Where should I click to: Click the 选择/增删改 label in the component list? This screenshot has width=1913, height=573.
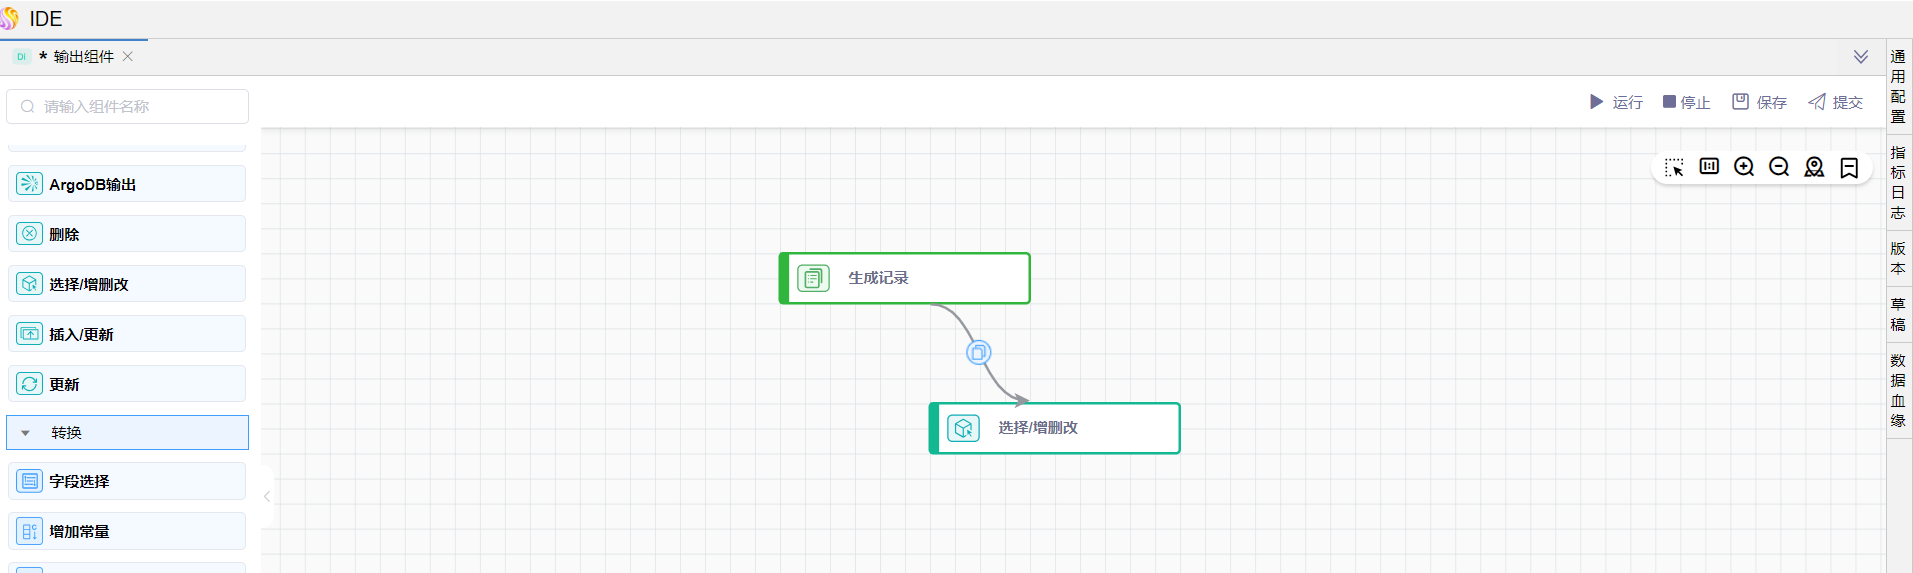point(89,284)
